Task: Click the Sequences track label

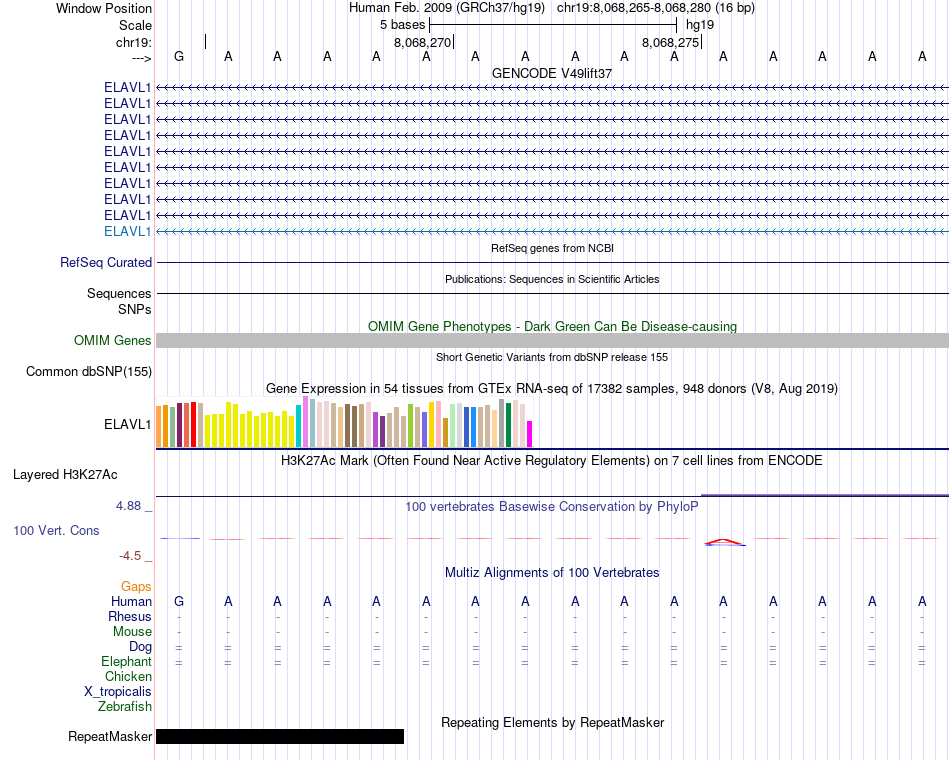Action: pos(119,293)
